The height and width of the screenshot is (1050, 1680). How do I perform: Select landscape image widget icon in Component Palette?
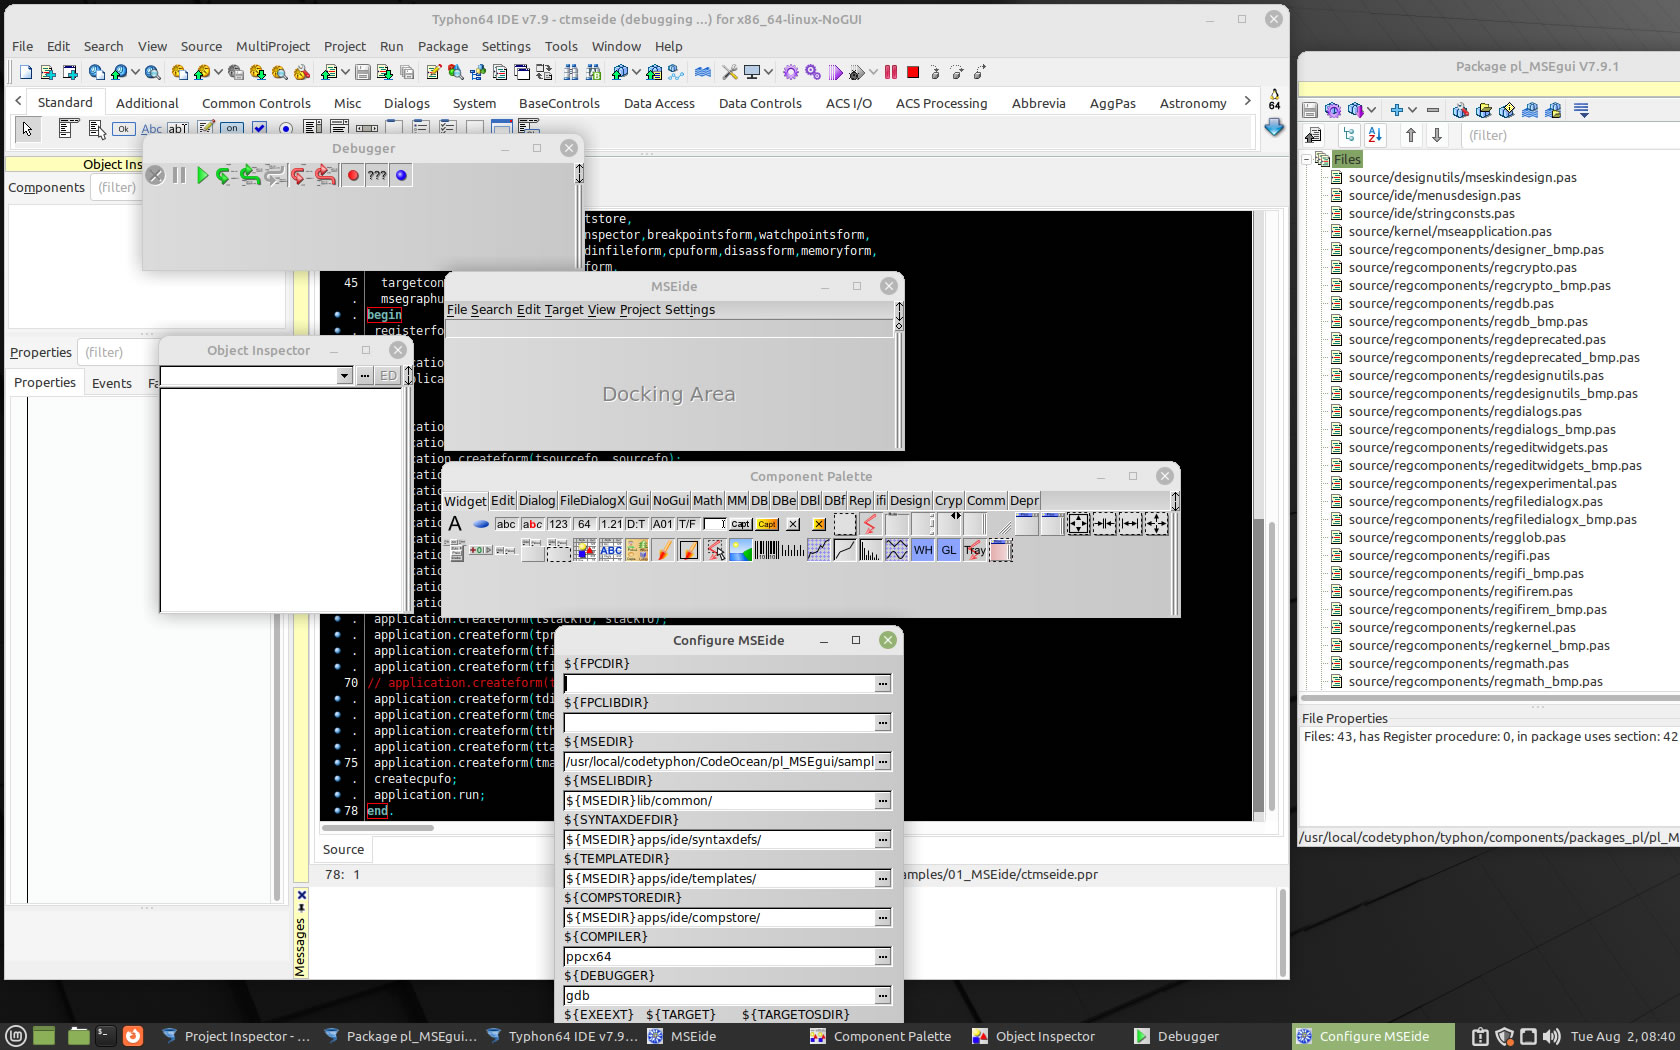coord(740,550)
